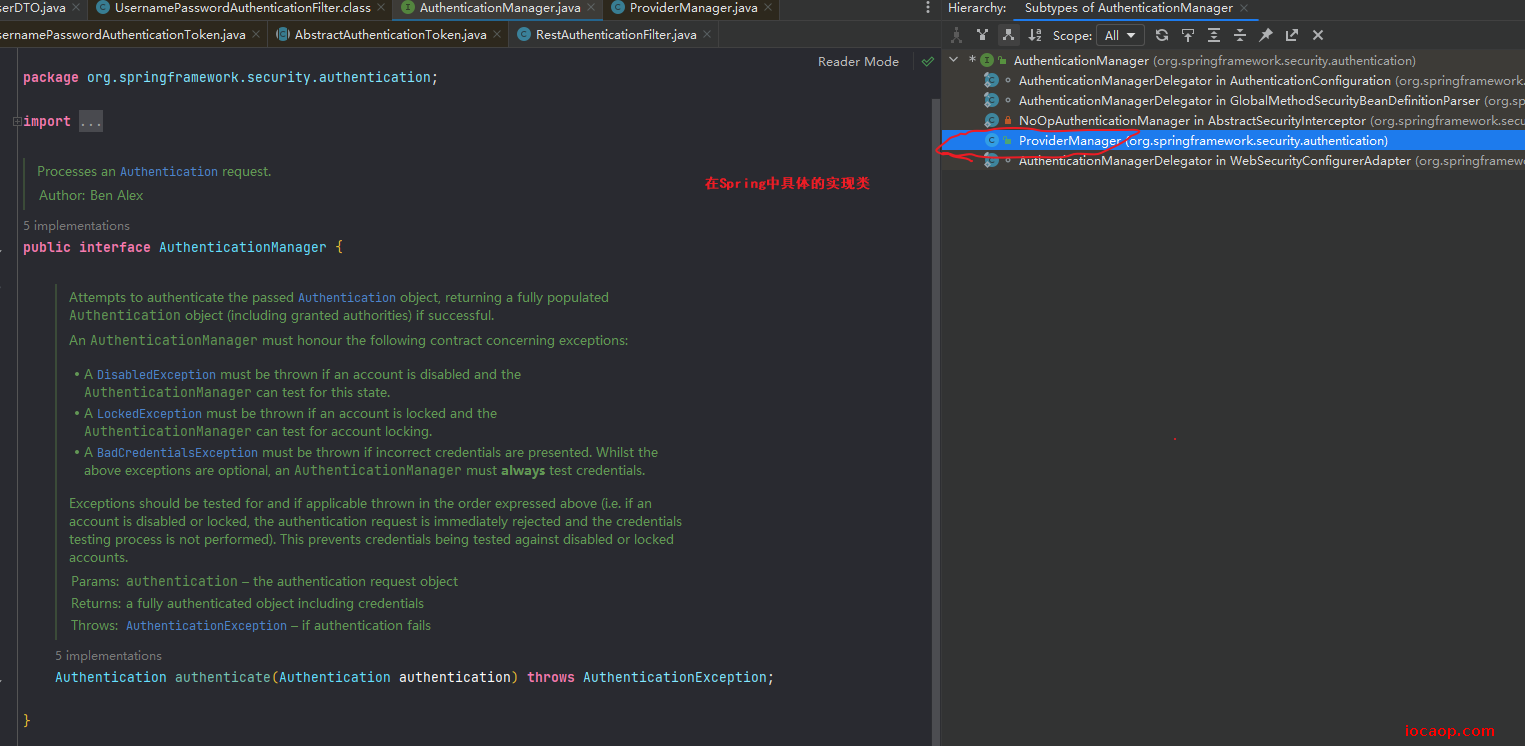Open the BadCredentialsException doc link
Screen dimensions: 1525x746
click(x=177, y=453)
